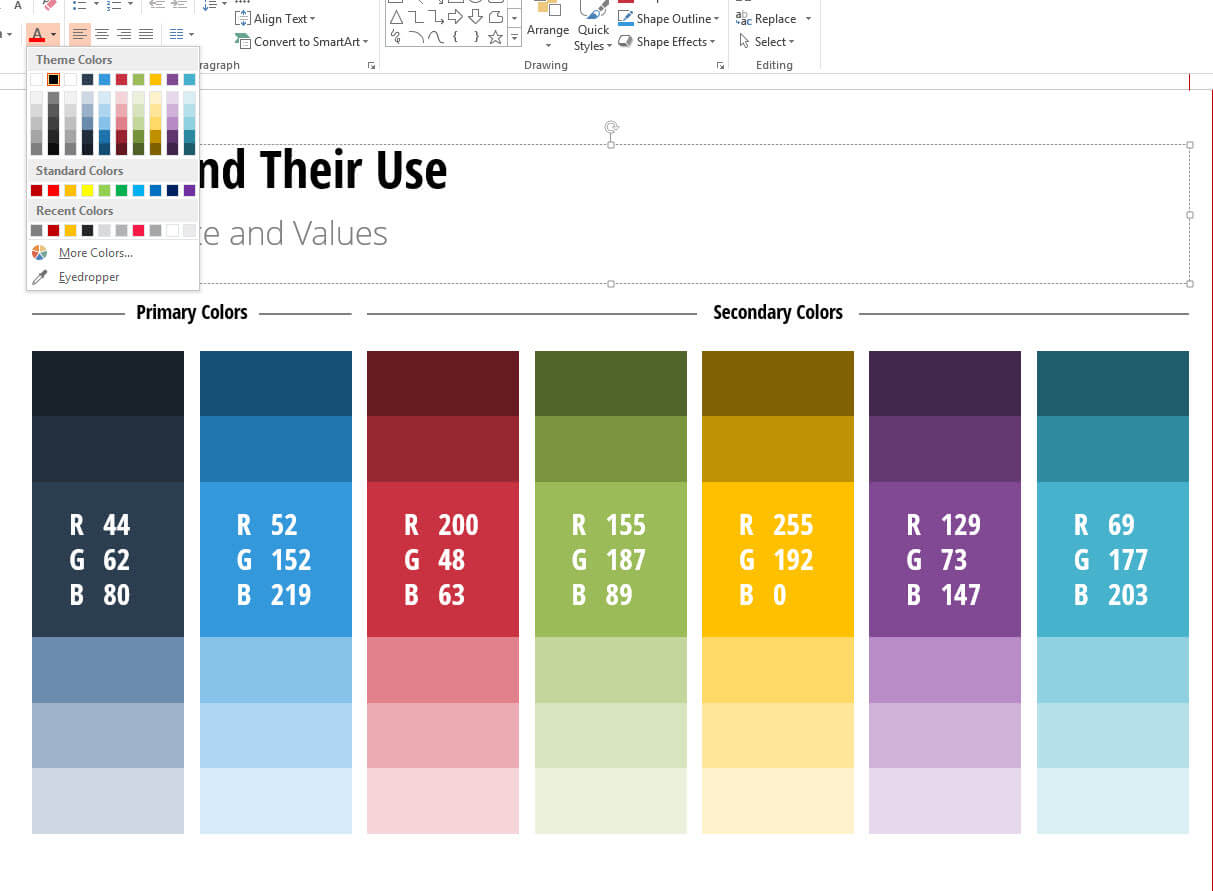Toggle center text alignment
This screenshot has width=1213, height=891.
coord(101,33)
